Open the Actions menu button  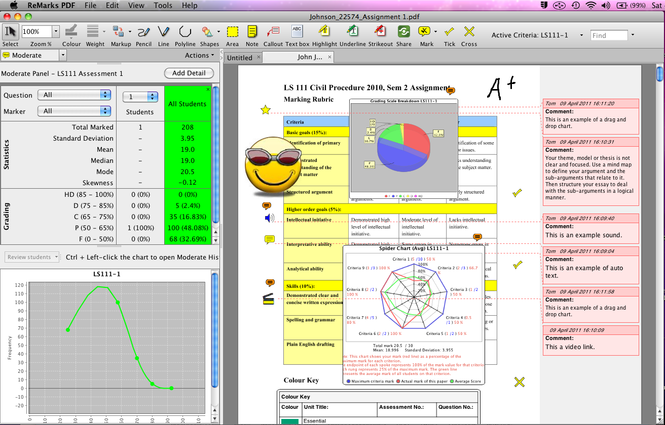click(199, 55)
